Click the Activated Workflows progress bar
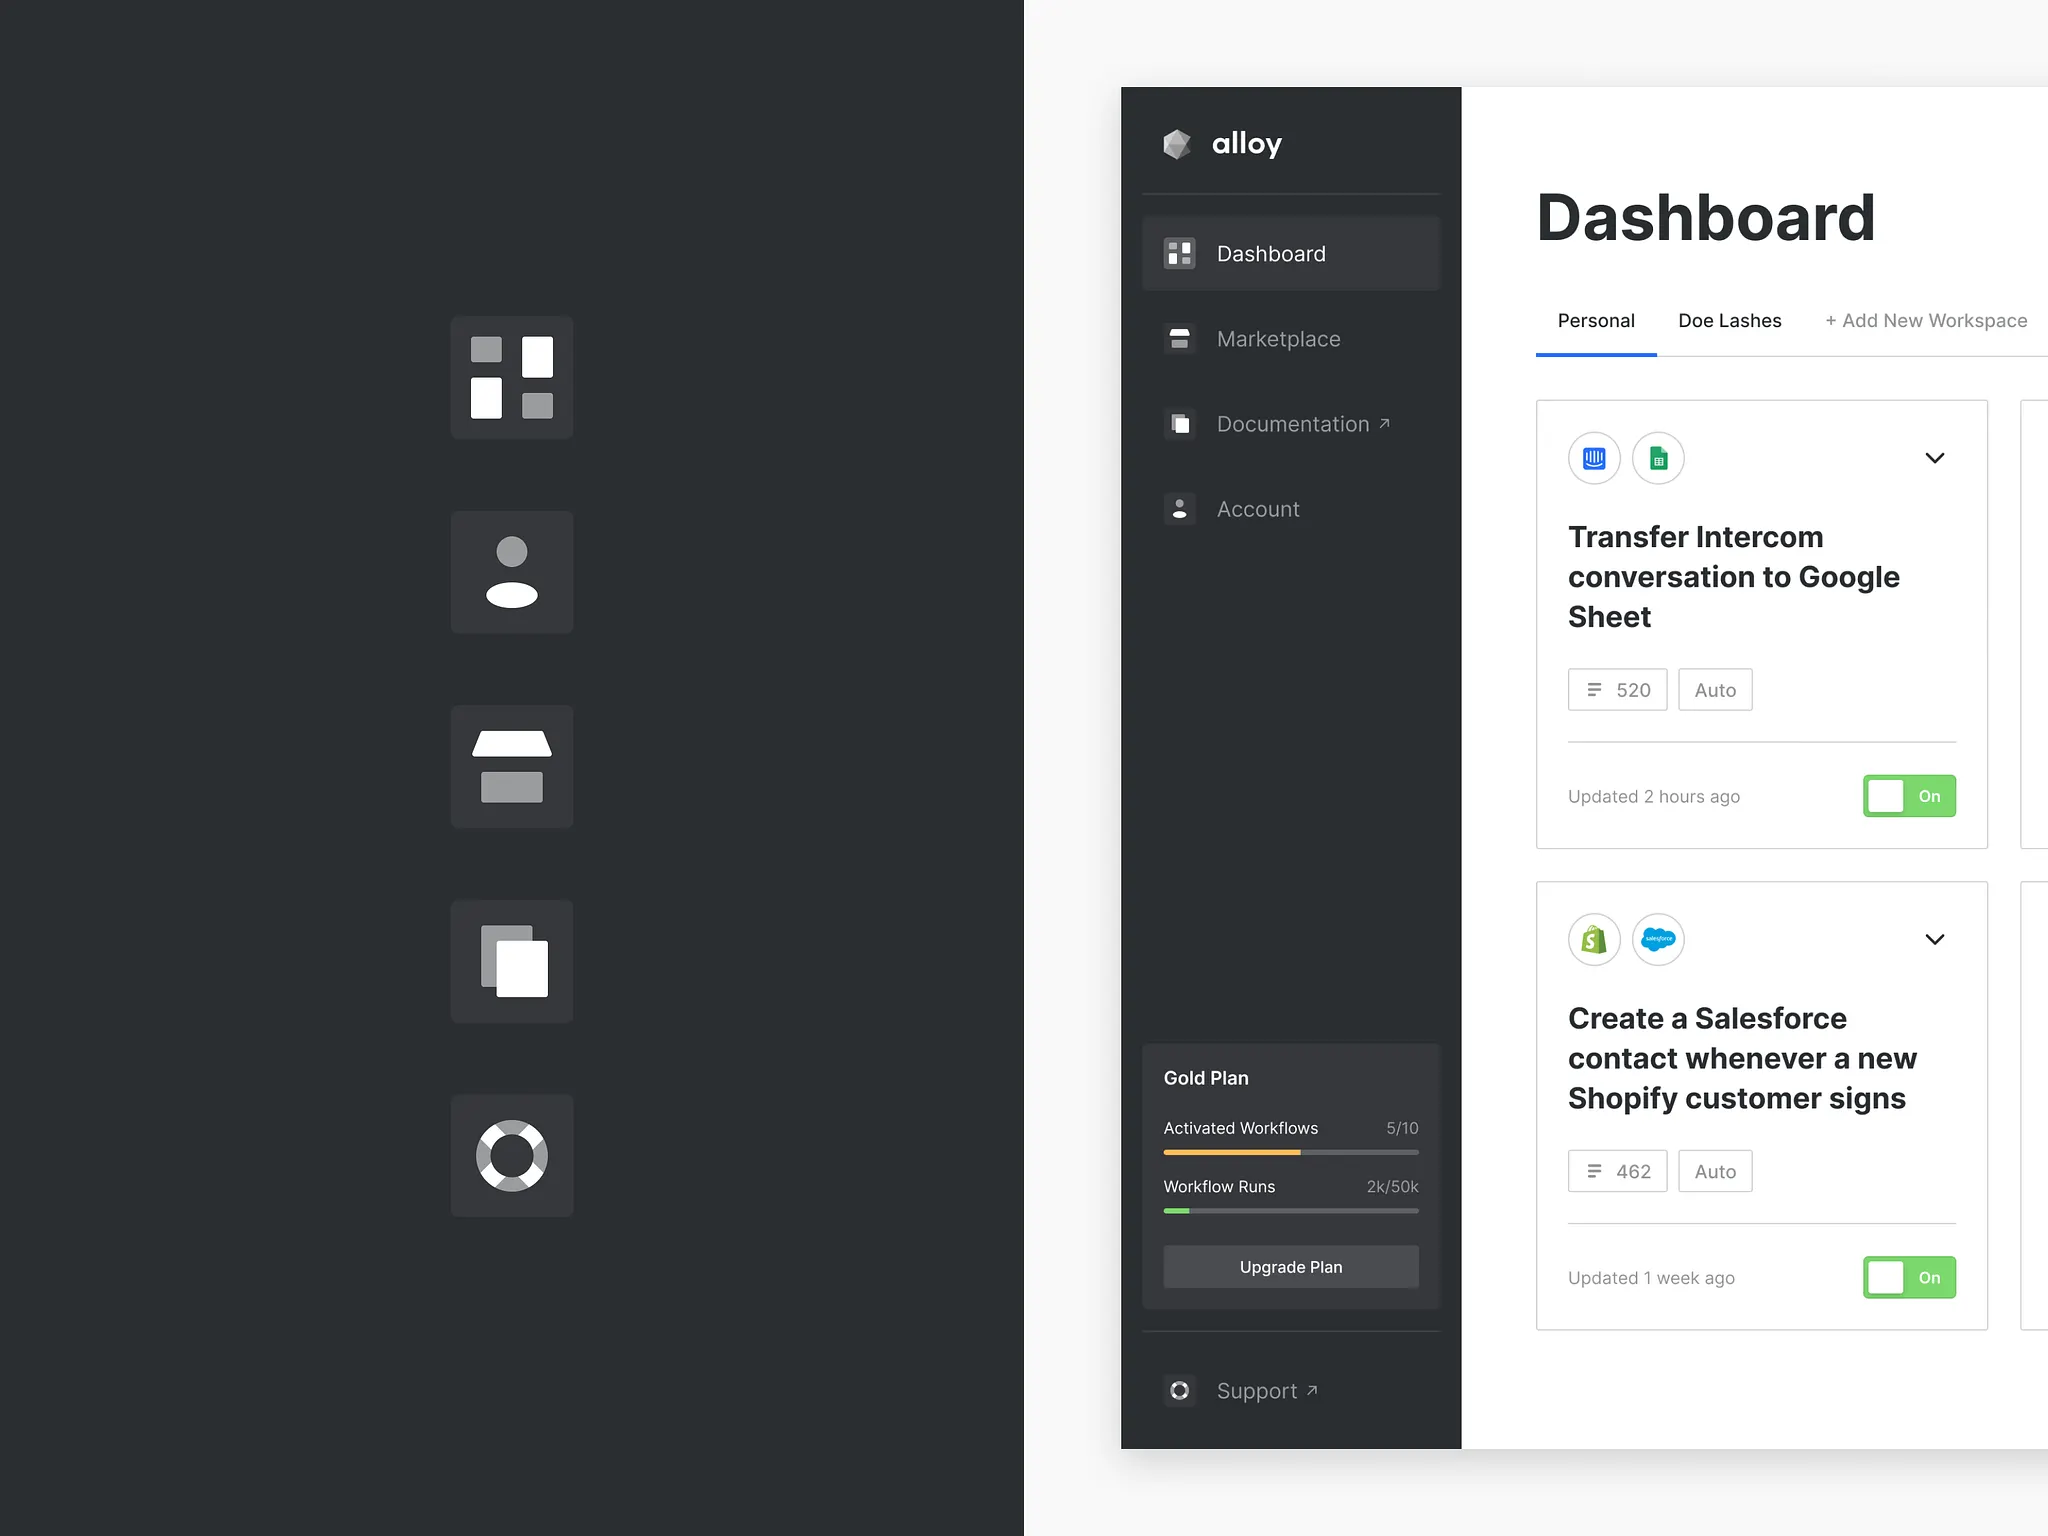The height and width of the screenshot is (1536, 2048). click(x=1290, y=1153)
